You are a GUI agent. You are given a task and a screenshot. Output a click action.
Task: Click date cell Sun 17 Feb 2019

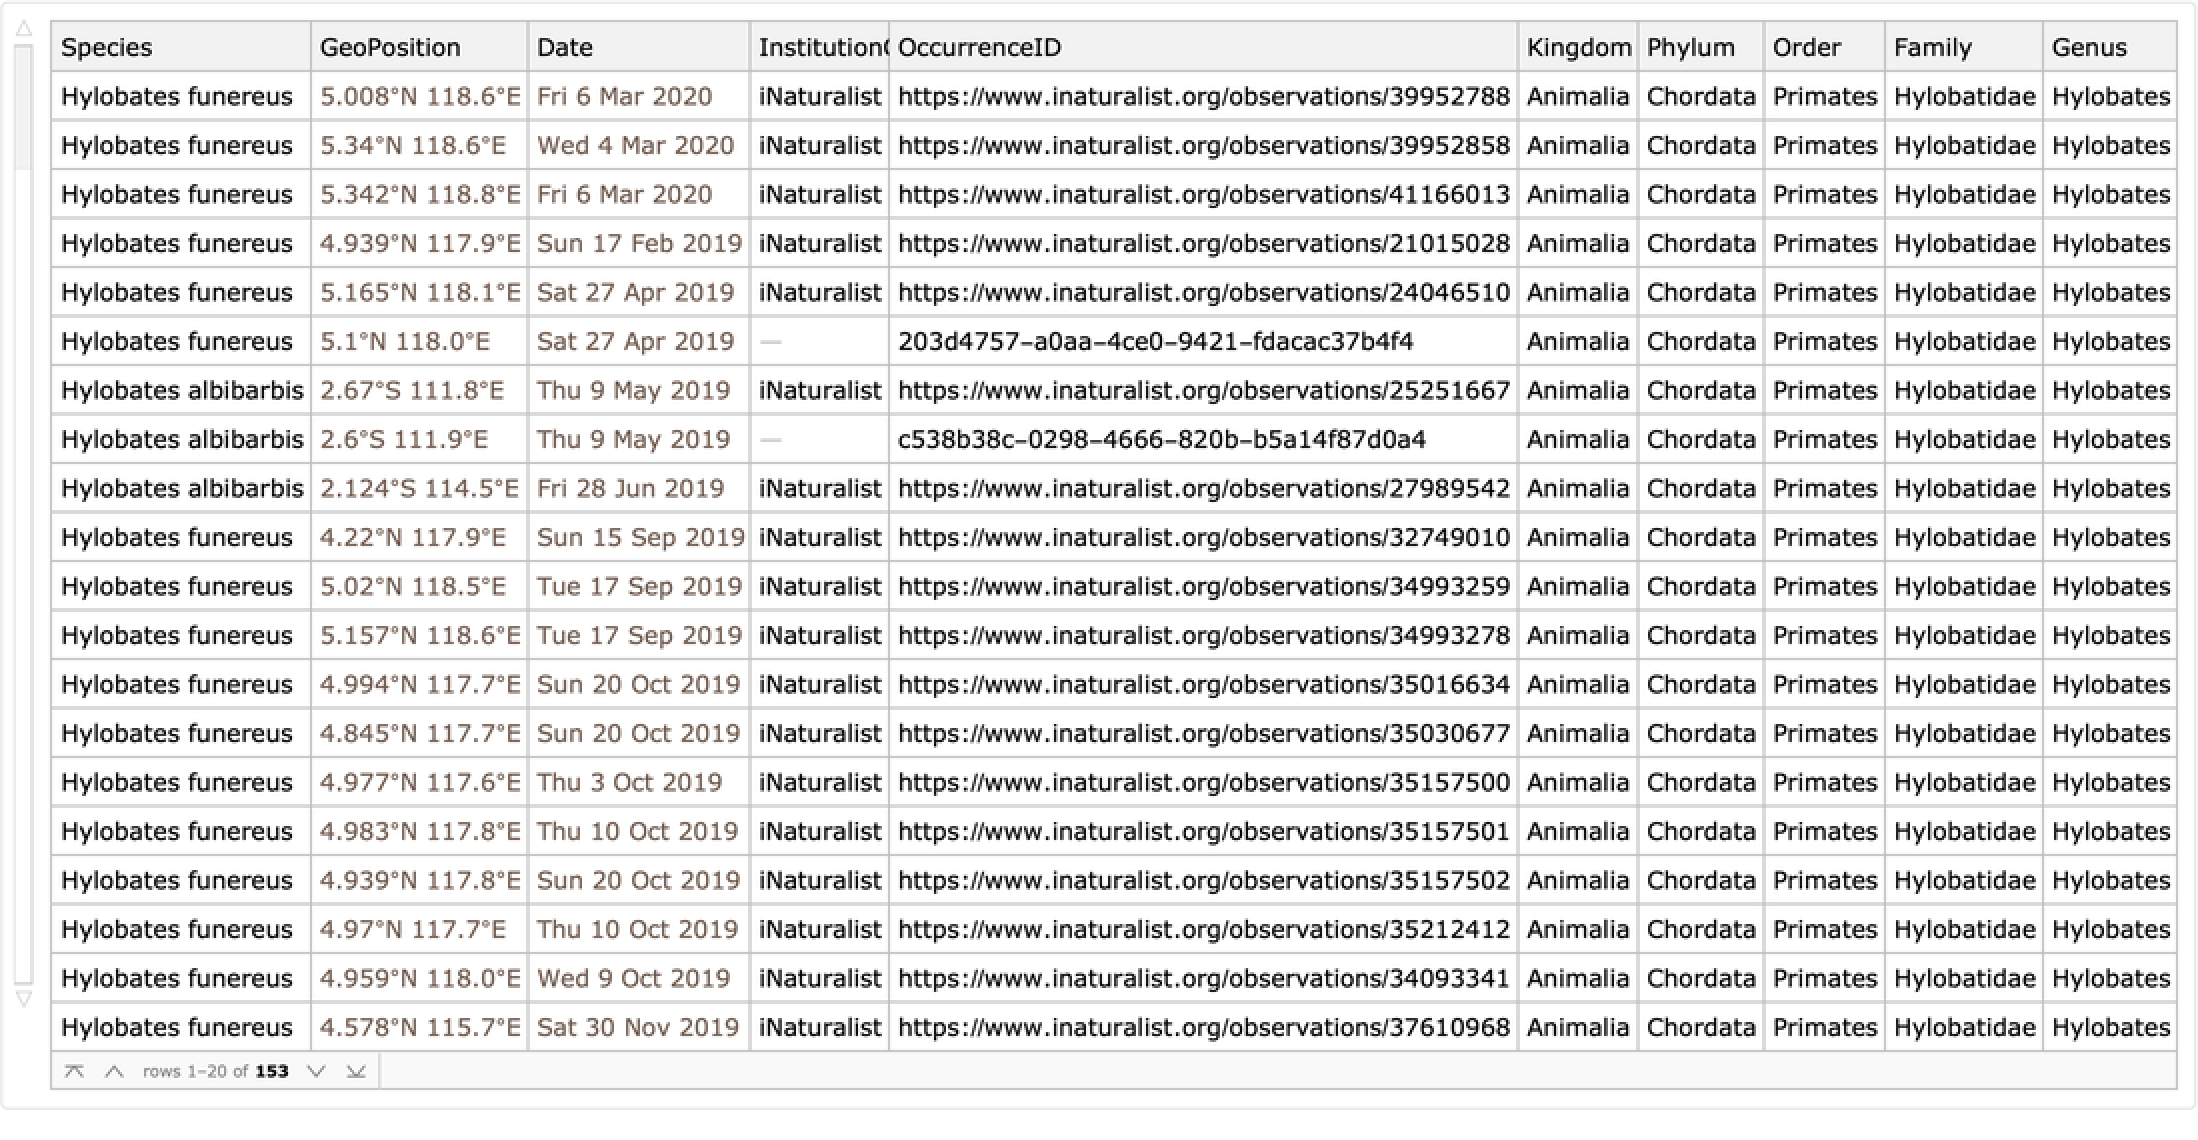tap(640, 244)
